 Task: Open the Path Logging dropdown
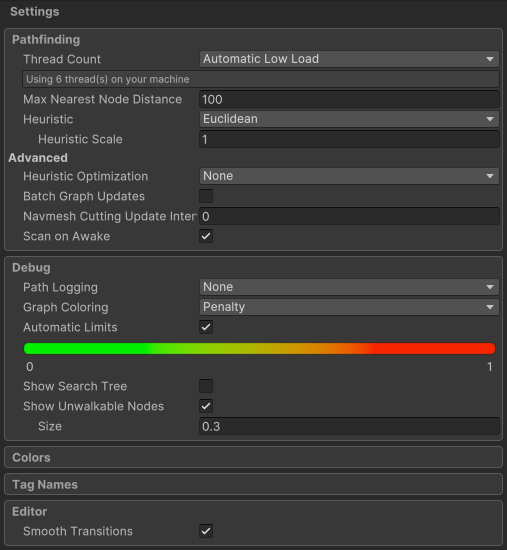pyautogui.click(x=349, y=287)
